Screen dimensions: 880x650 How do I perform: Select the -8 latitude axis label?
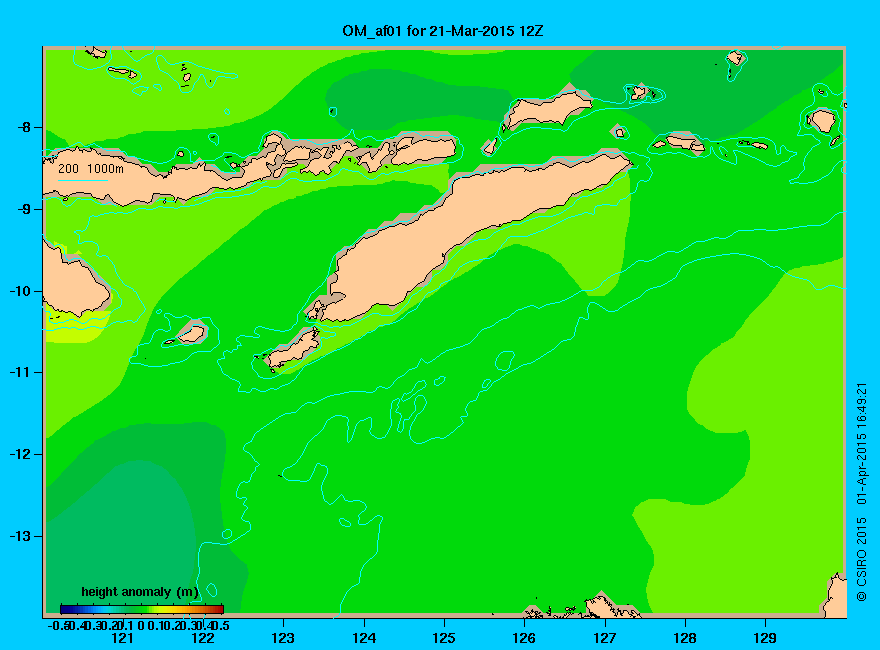[25, 127]
